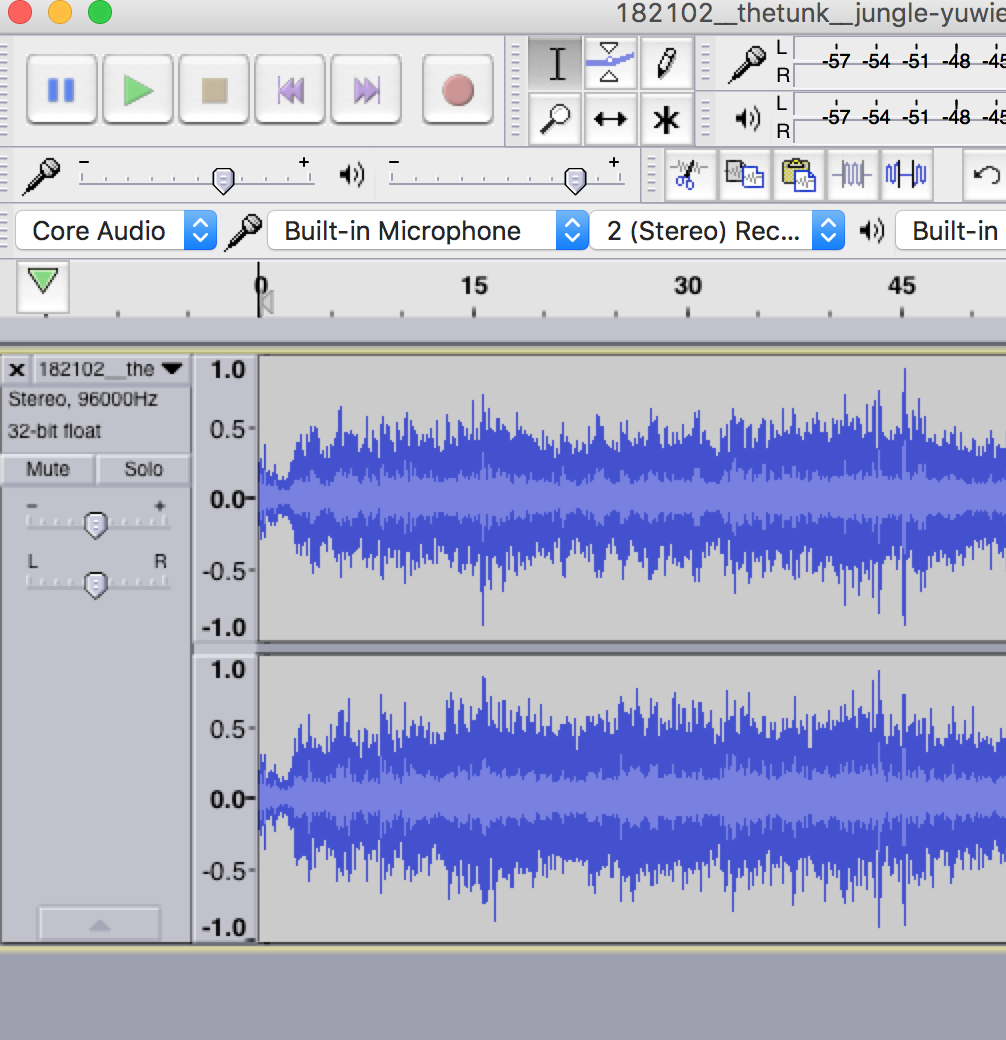Mute the 182102 track
Screen dimensions: 1006x1040
coord(47,469)
